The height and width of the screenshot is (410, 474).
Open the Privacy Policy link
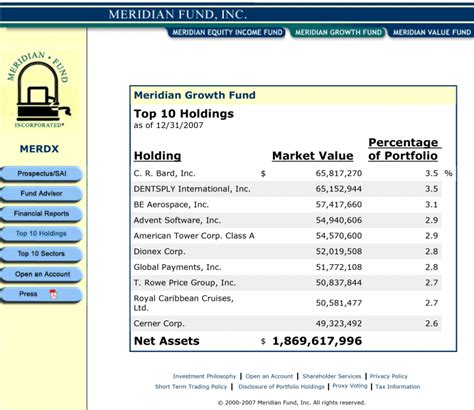[x=389, y=376]
